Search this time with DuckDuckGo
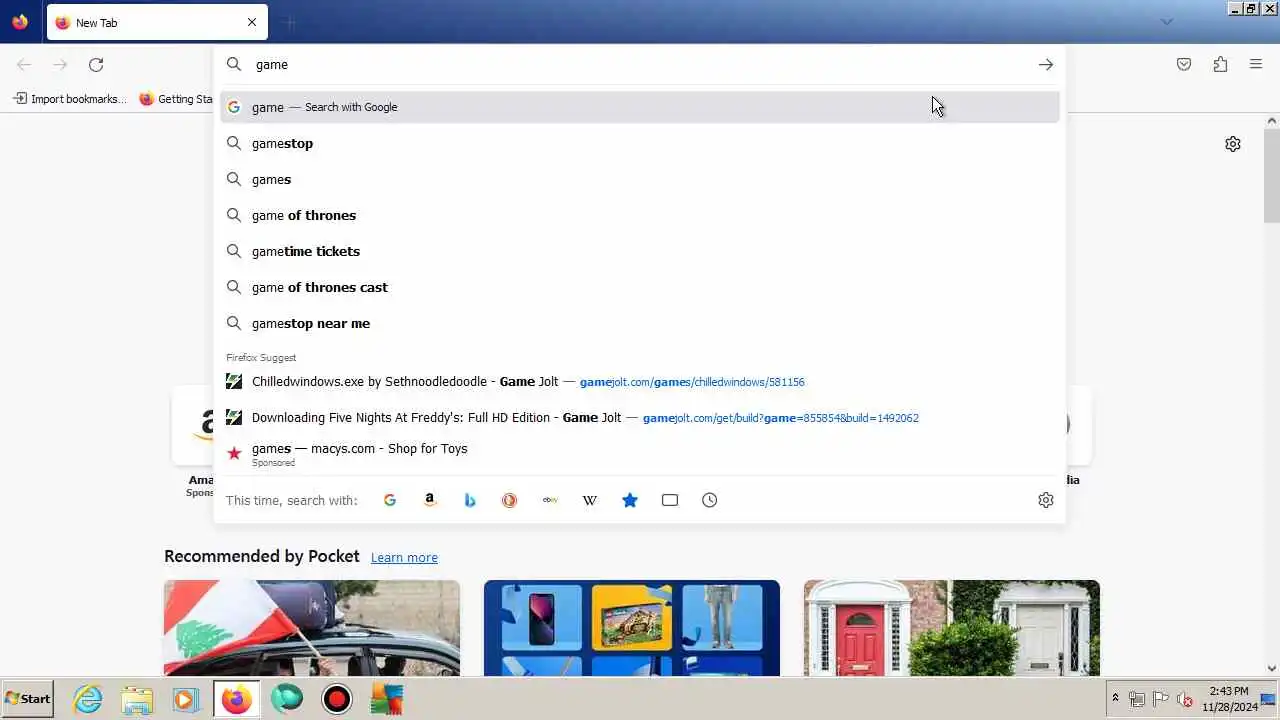The width and height of the screenshot is (1280, 720). (x=510, y=500)
